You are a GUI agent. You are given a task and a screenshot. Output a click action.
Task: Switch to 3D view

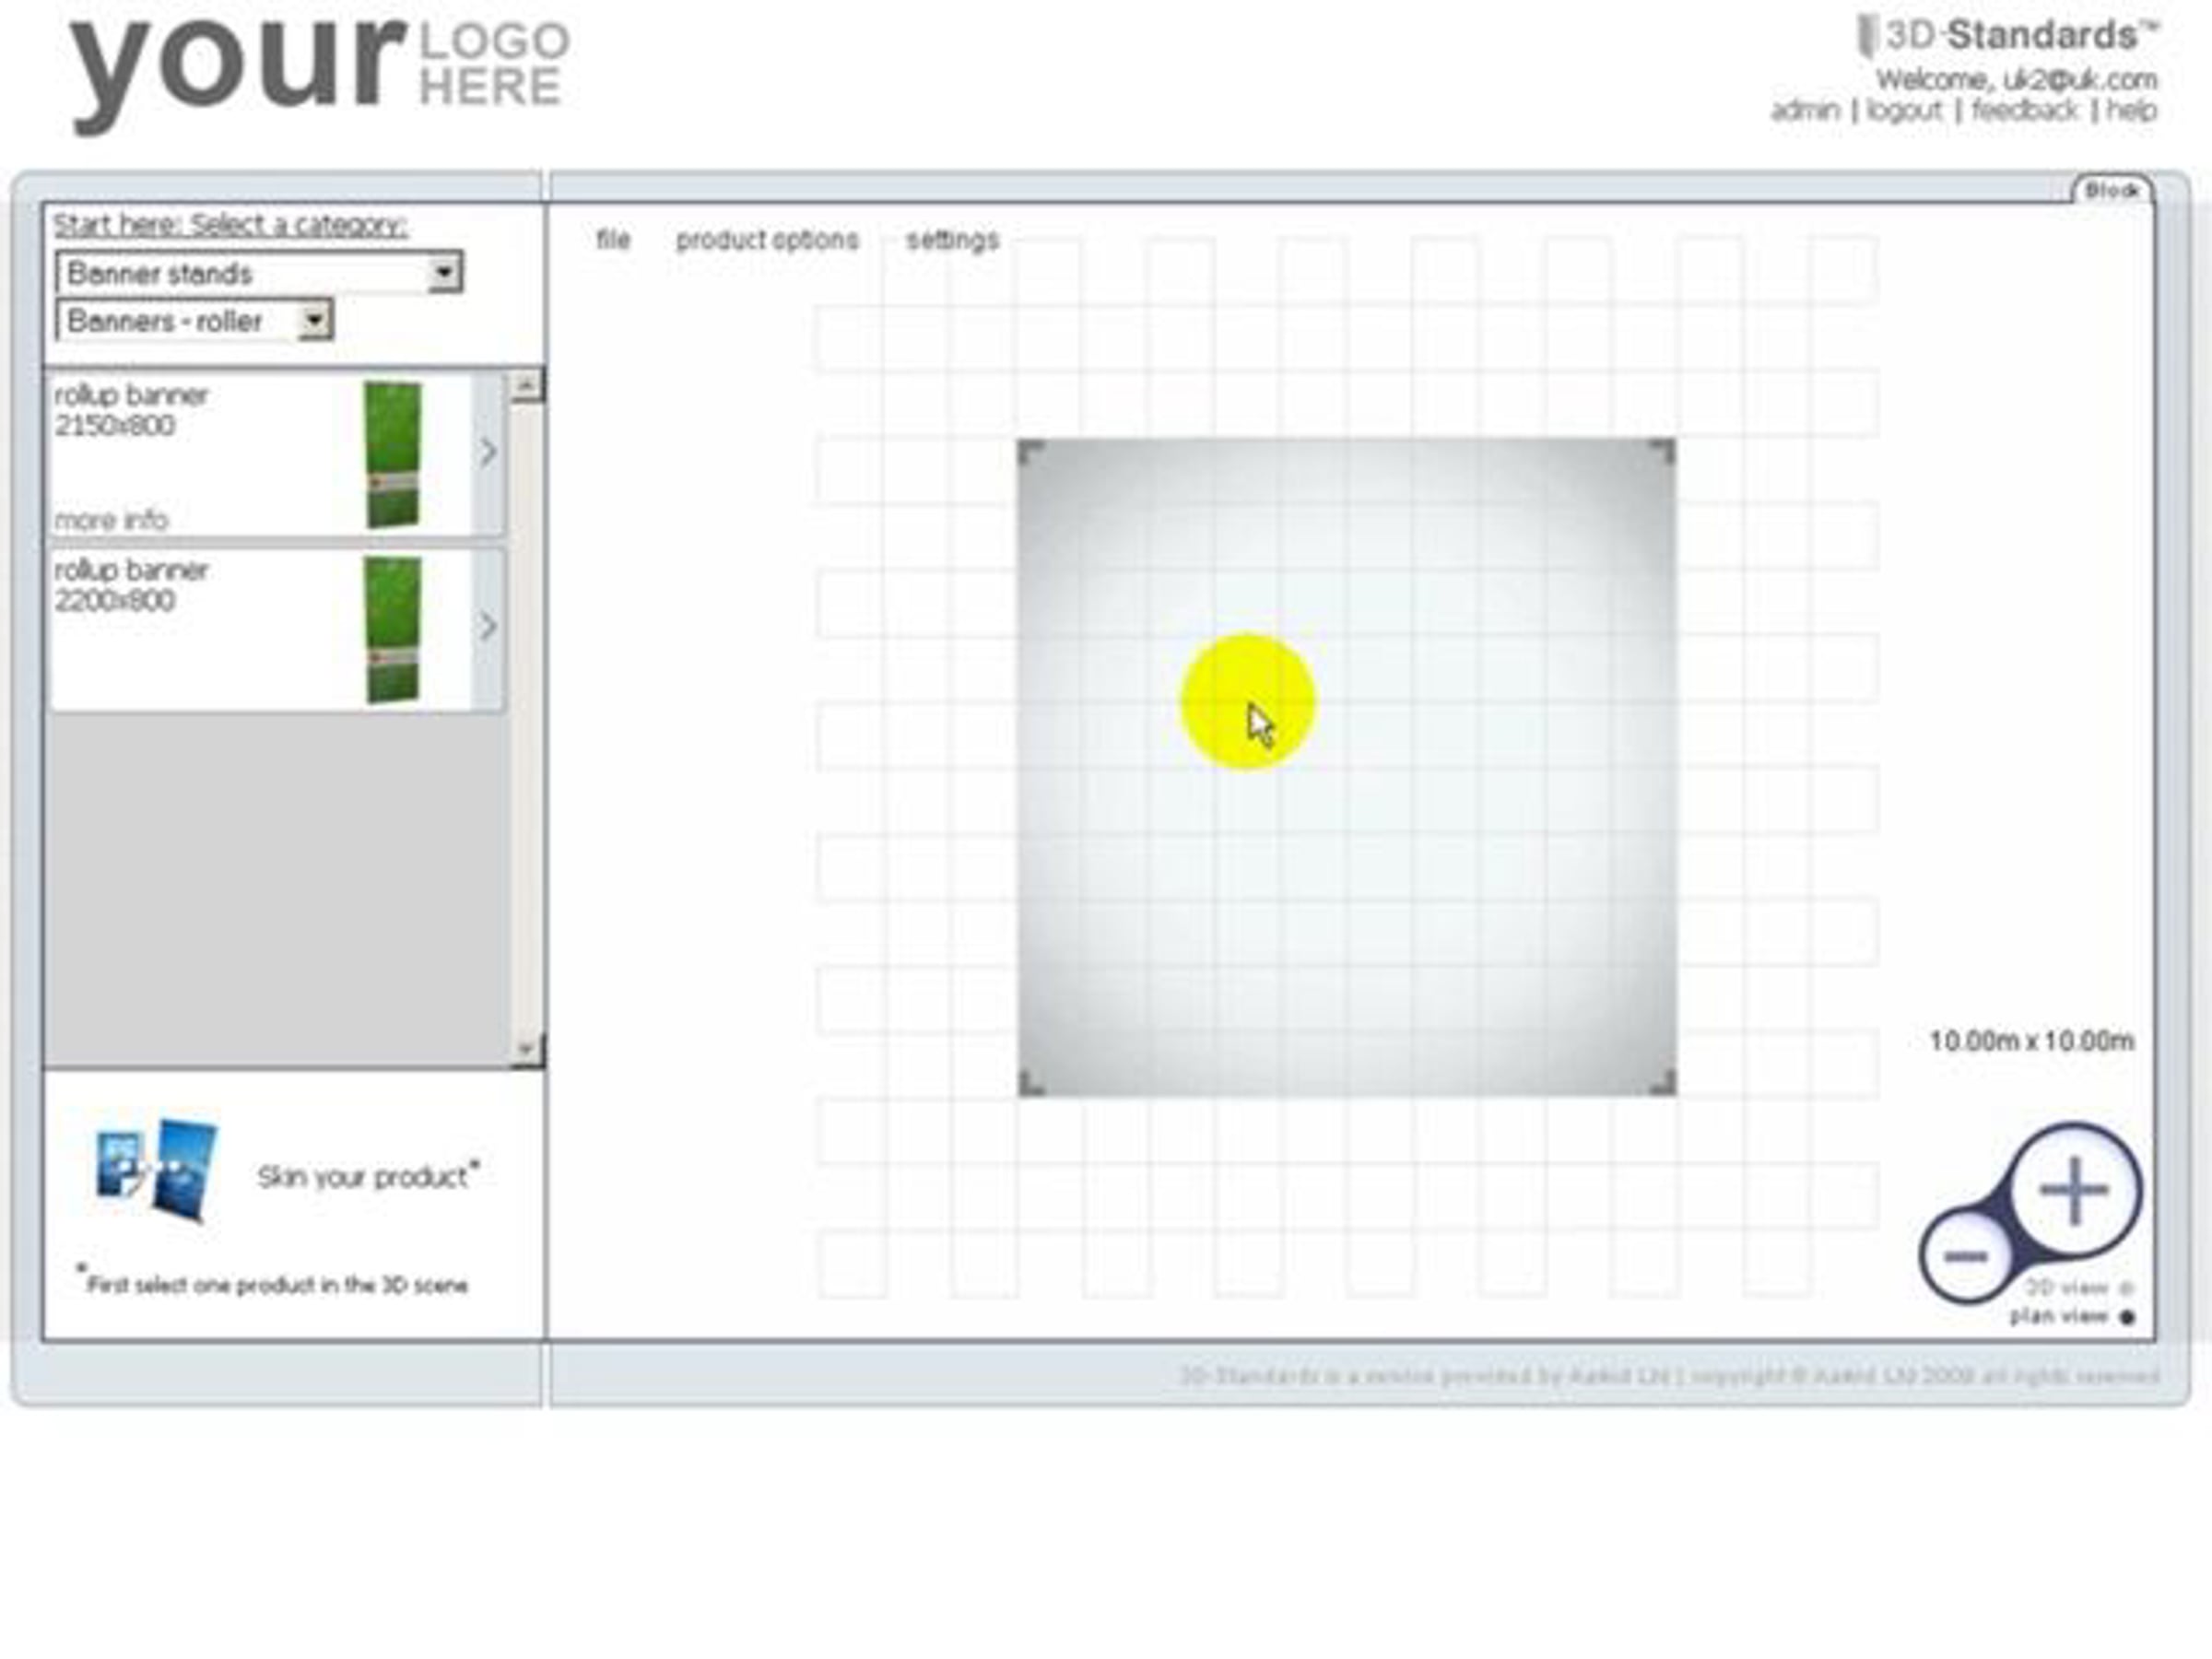[2127, 1288]
